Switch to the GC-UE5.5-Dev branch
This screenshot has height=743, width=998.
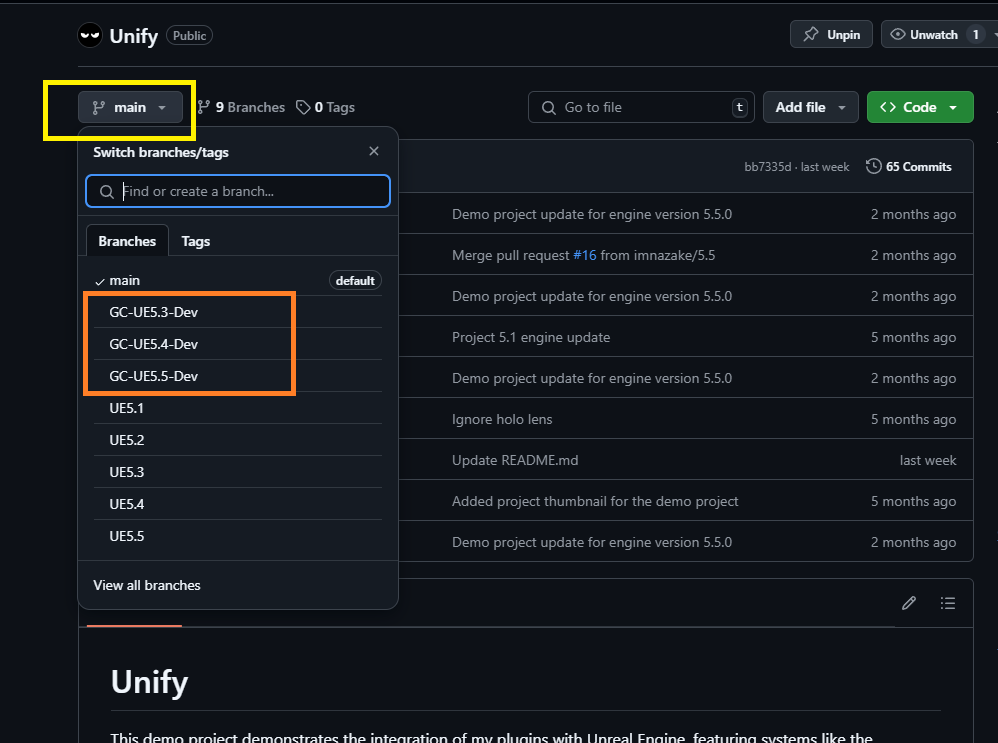238,376
